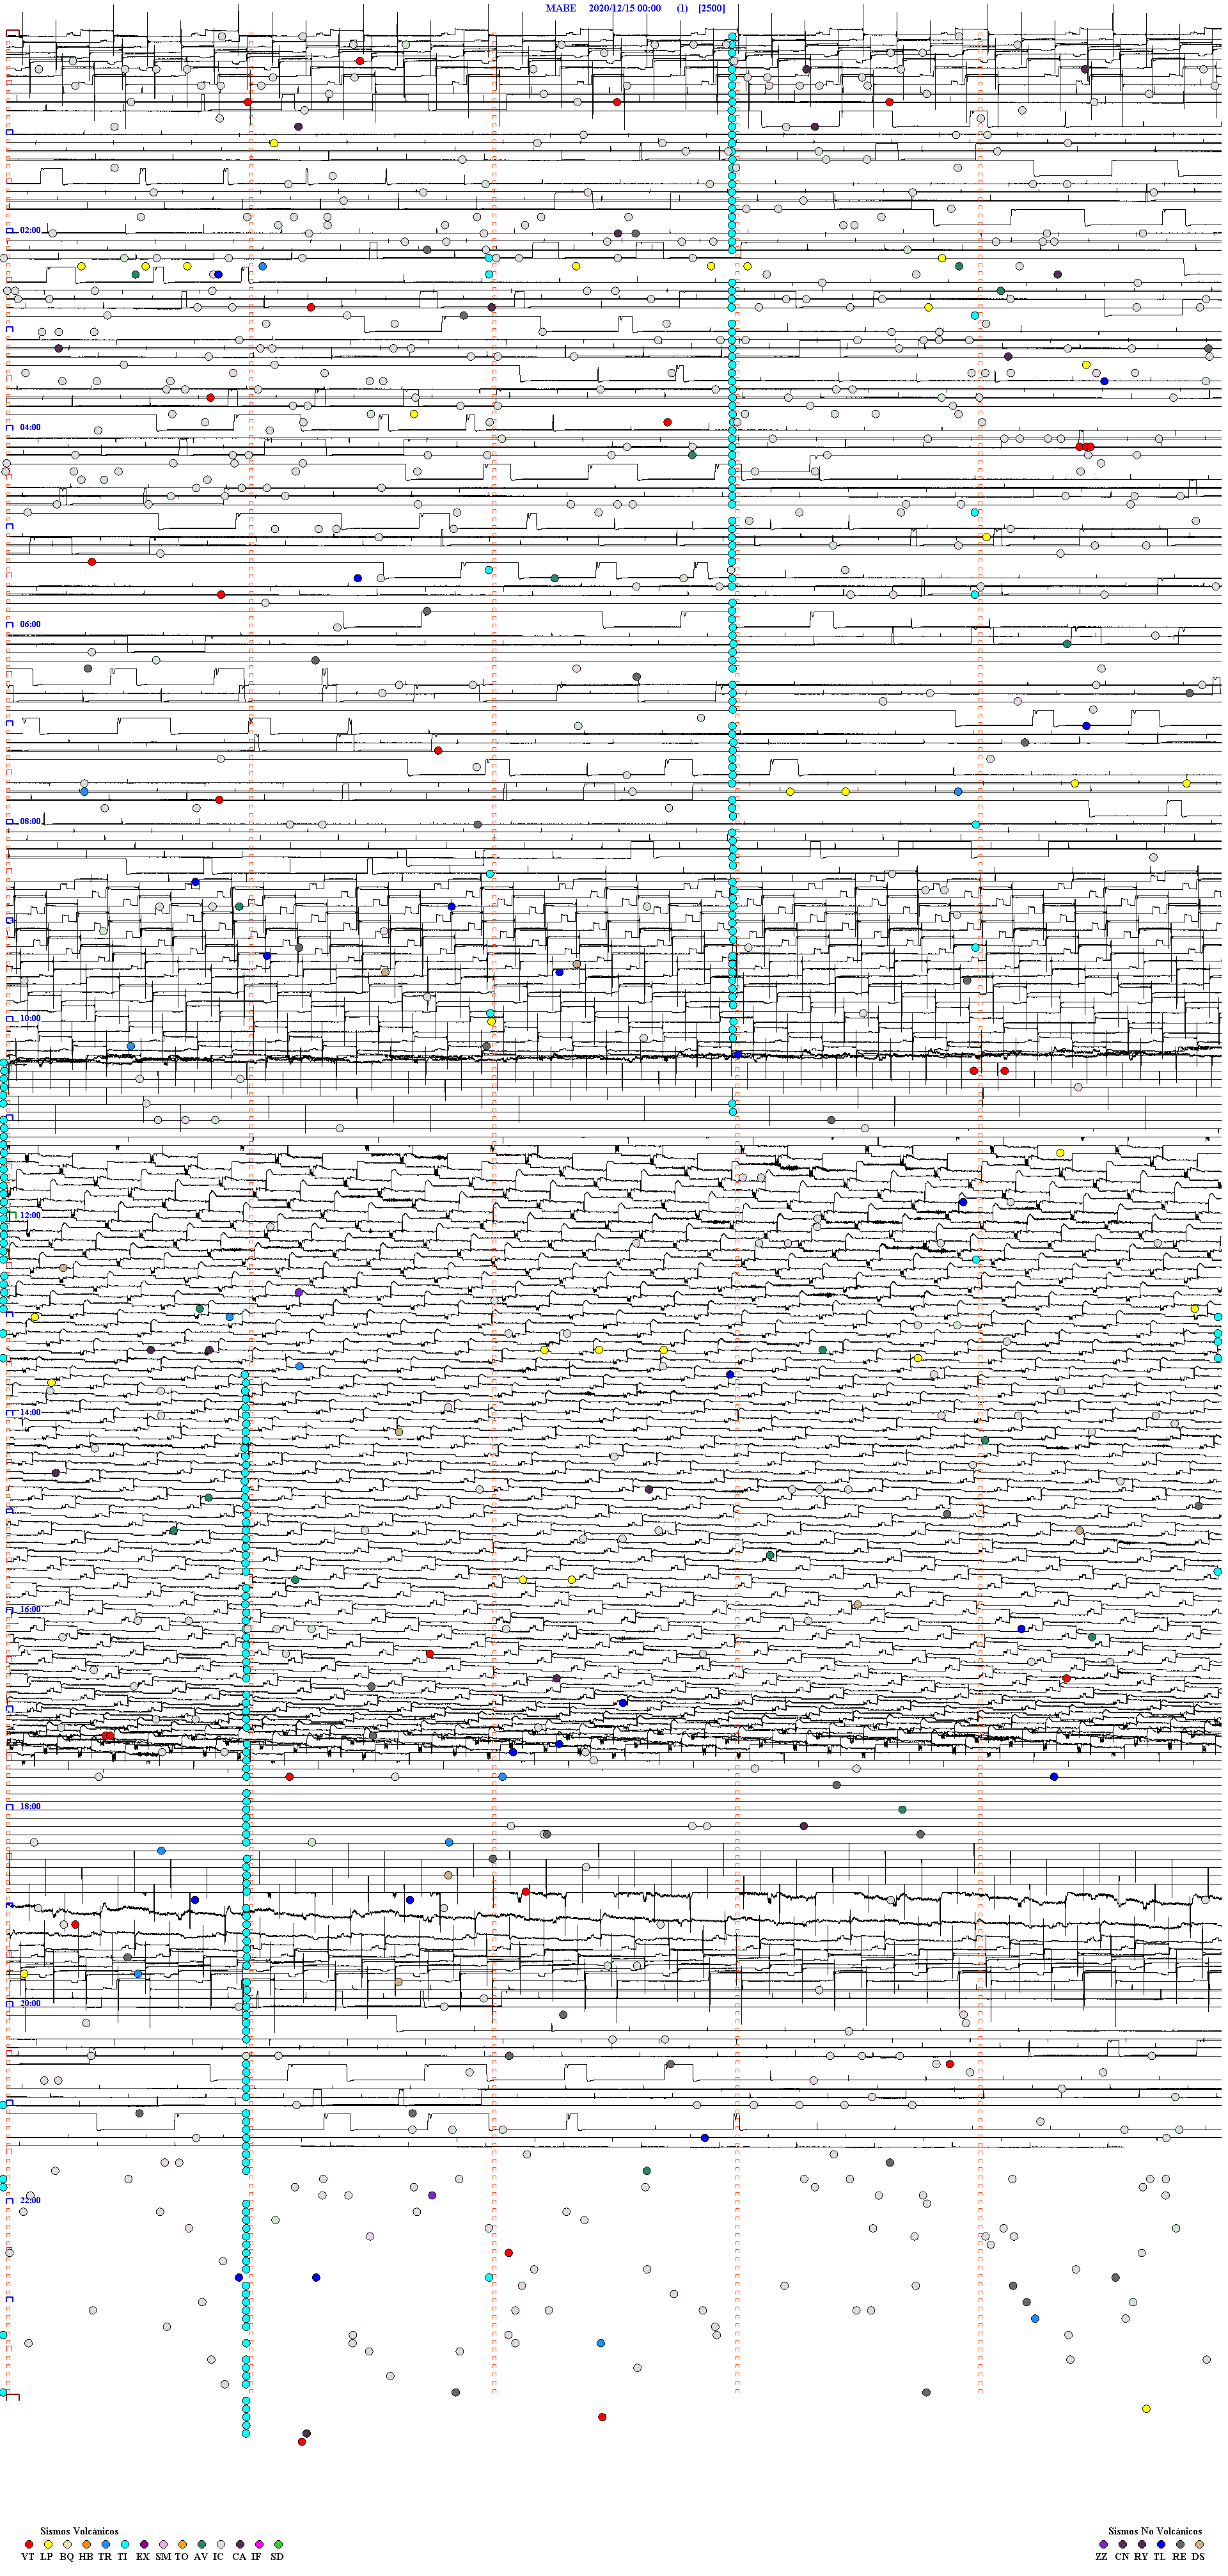
Task: Click the light pink SM legend dot
Action: (x=163, y=2545)
